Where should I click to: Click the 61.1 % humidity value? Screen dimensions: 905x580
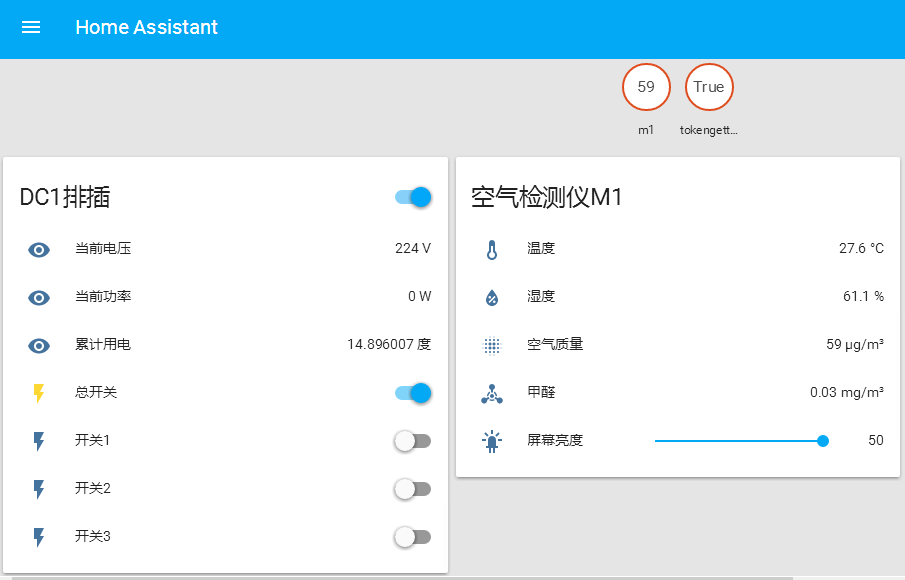[863, 297]
